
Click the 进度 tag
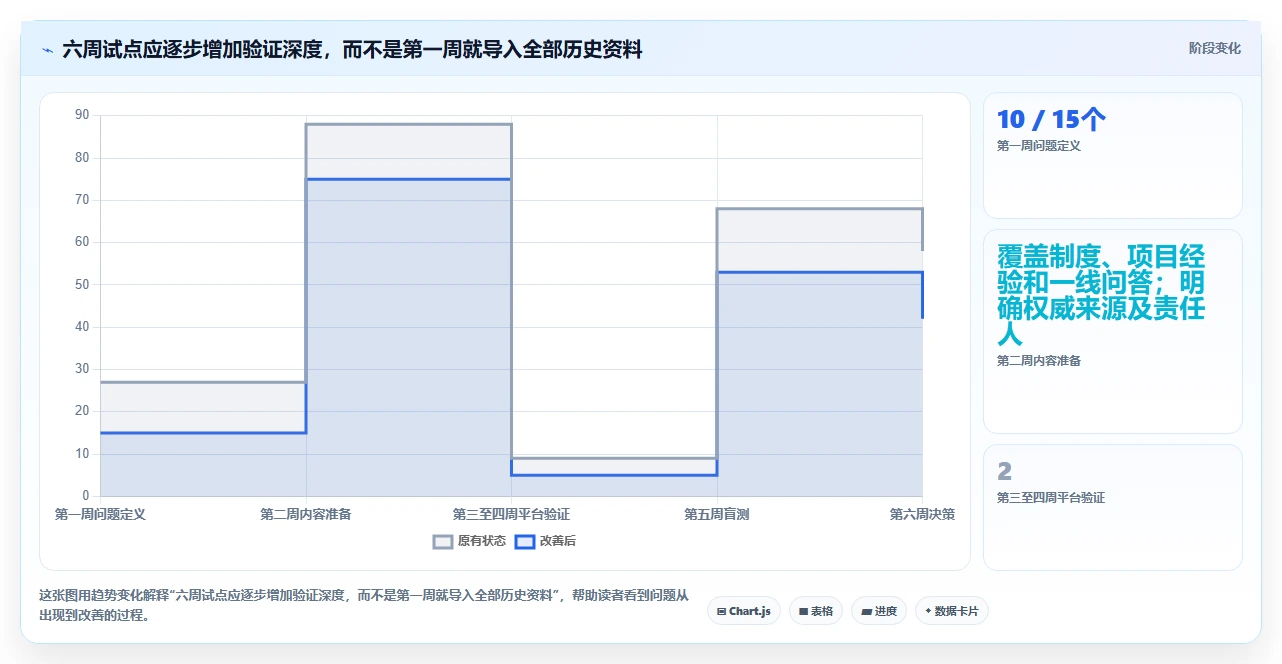point(879,611)
